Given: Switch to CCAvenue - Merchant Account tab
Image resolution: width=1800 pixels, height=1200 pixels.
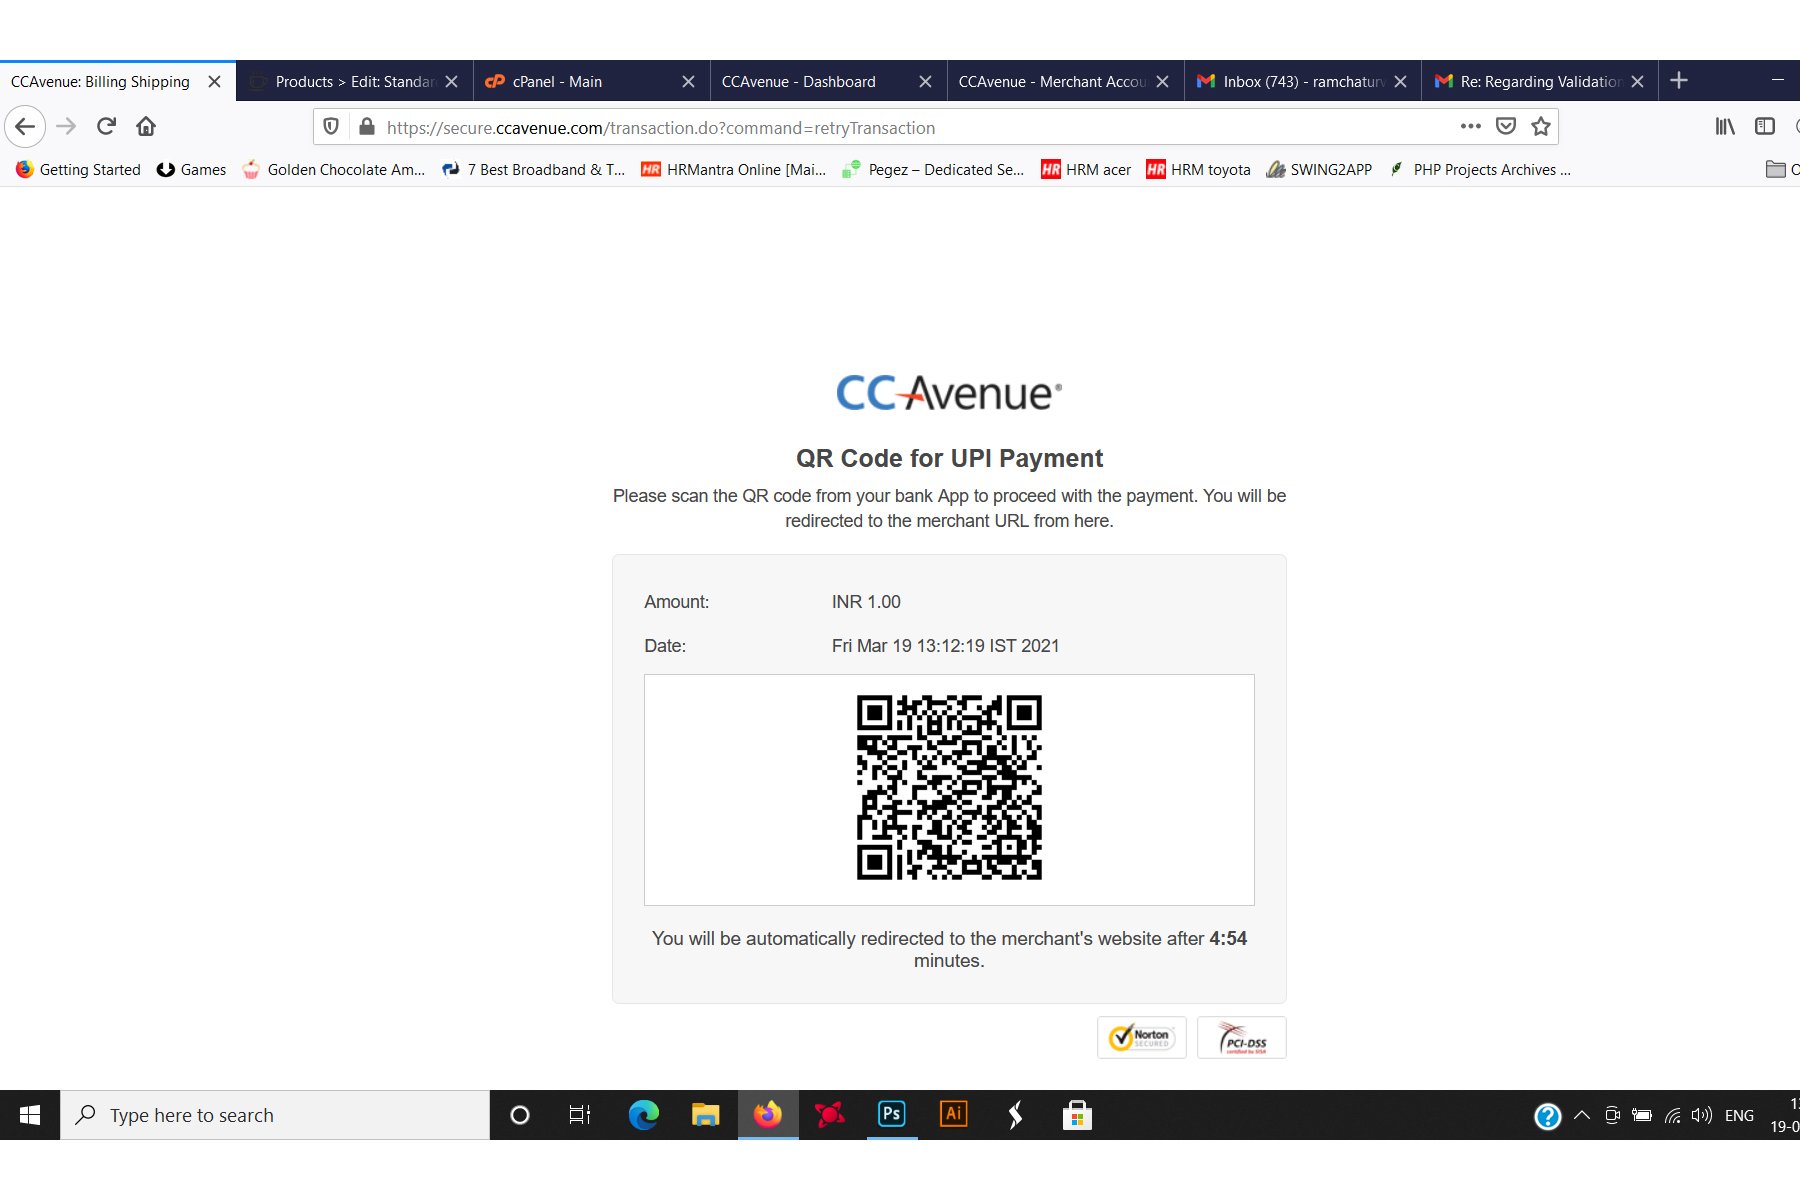Looking at the screenshot, I should [1065, 81].
